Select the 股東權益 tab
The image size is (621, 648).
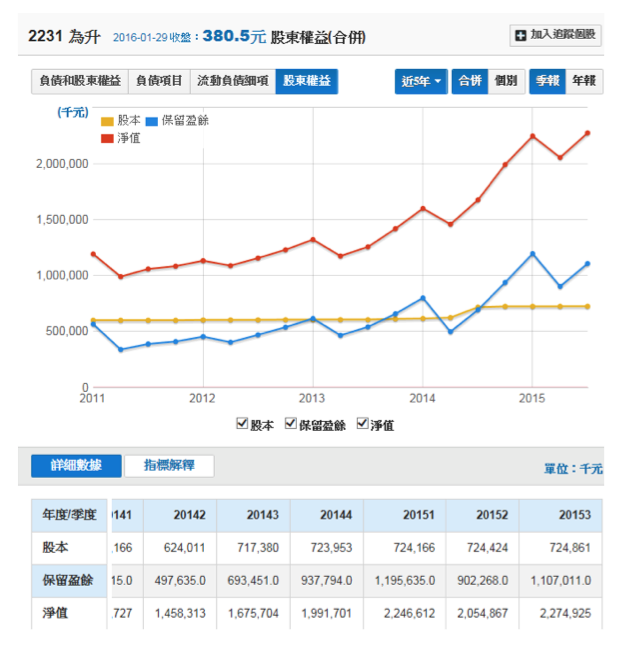[x=307, y=81]
